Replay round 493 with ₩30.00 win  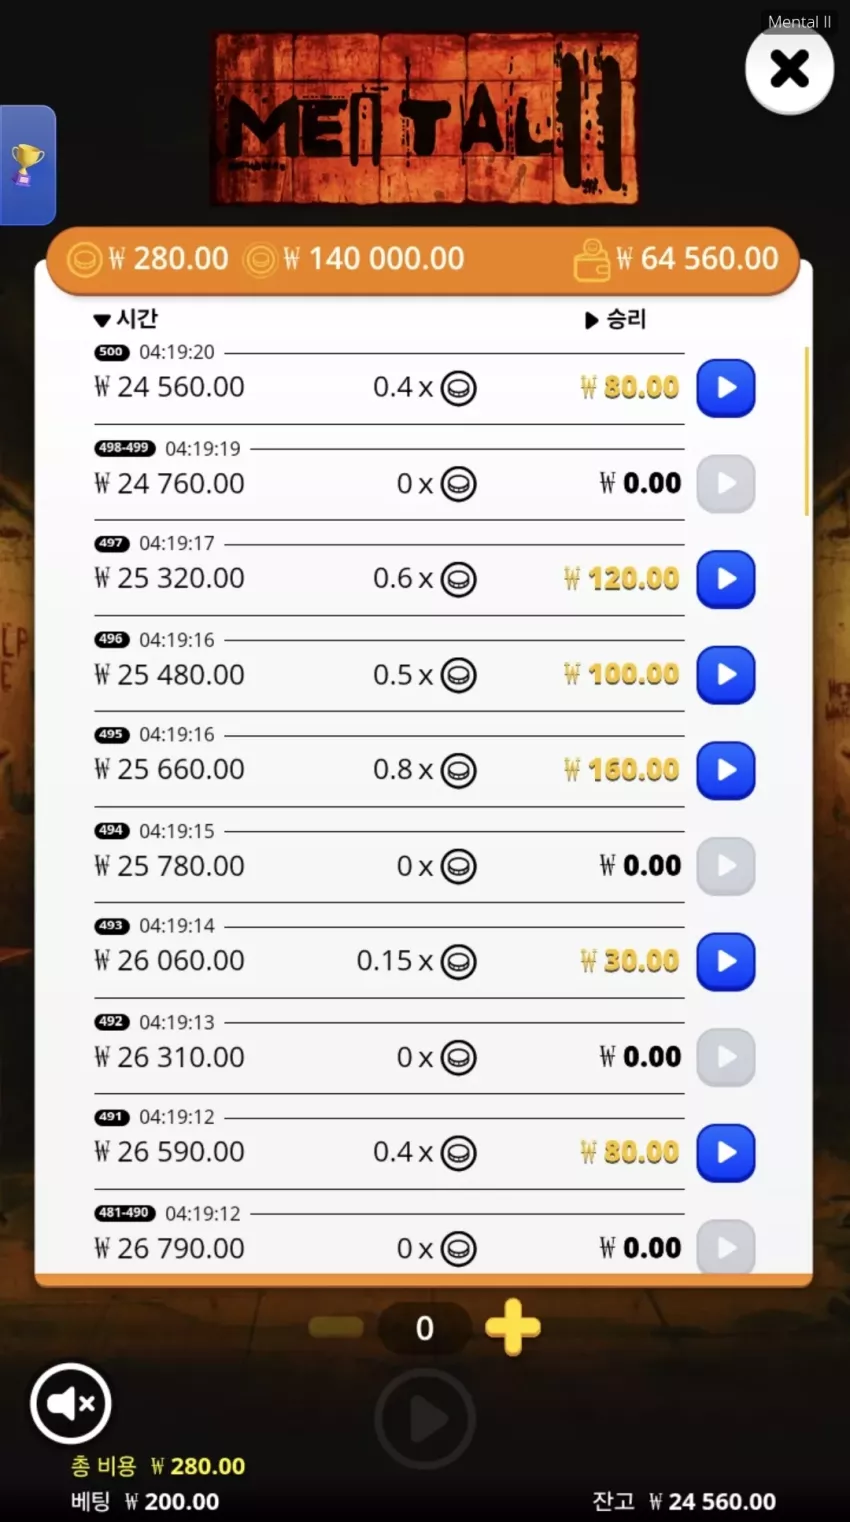point(725,961)
